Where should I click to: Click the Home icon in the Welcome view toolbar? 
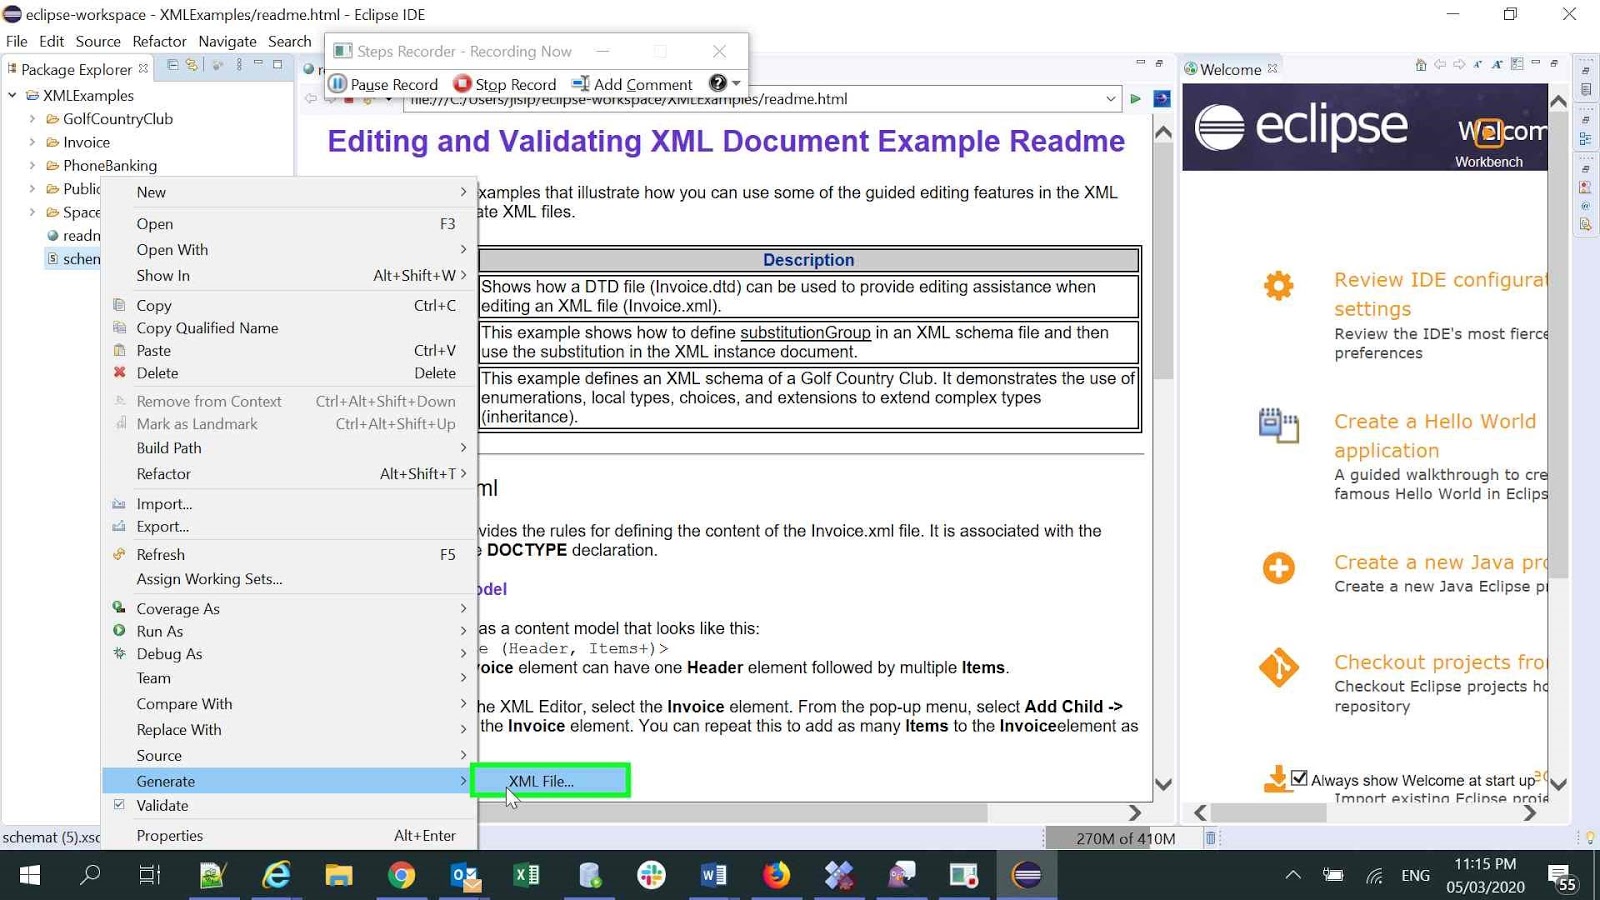tap(1420, 66)
